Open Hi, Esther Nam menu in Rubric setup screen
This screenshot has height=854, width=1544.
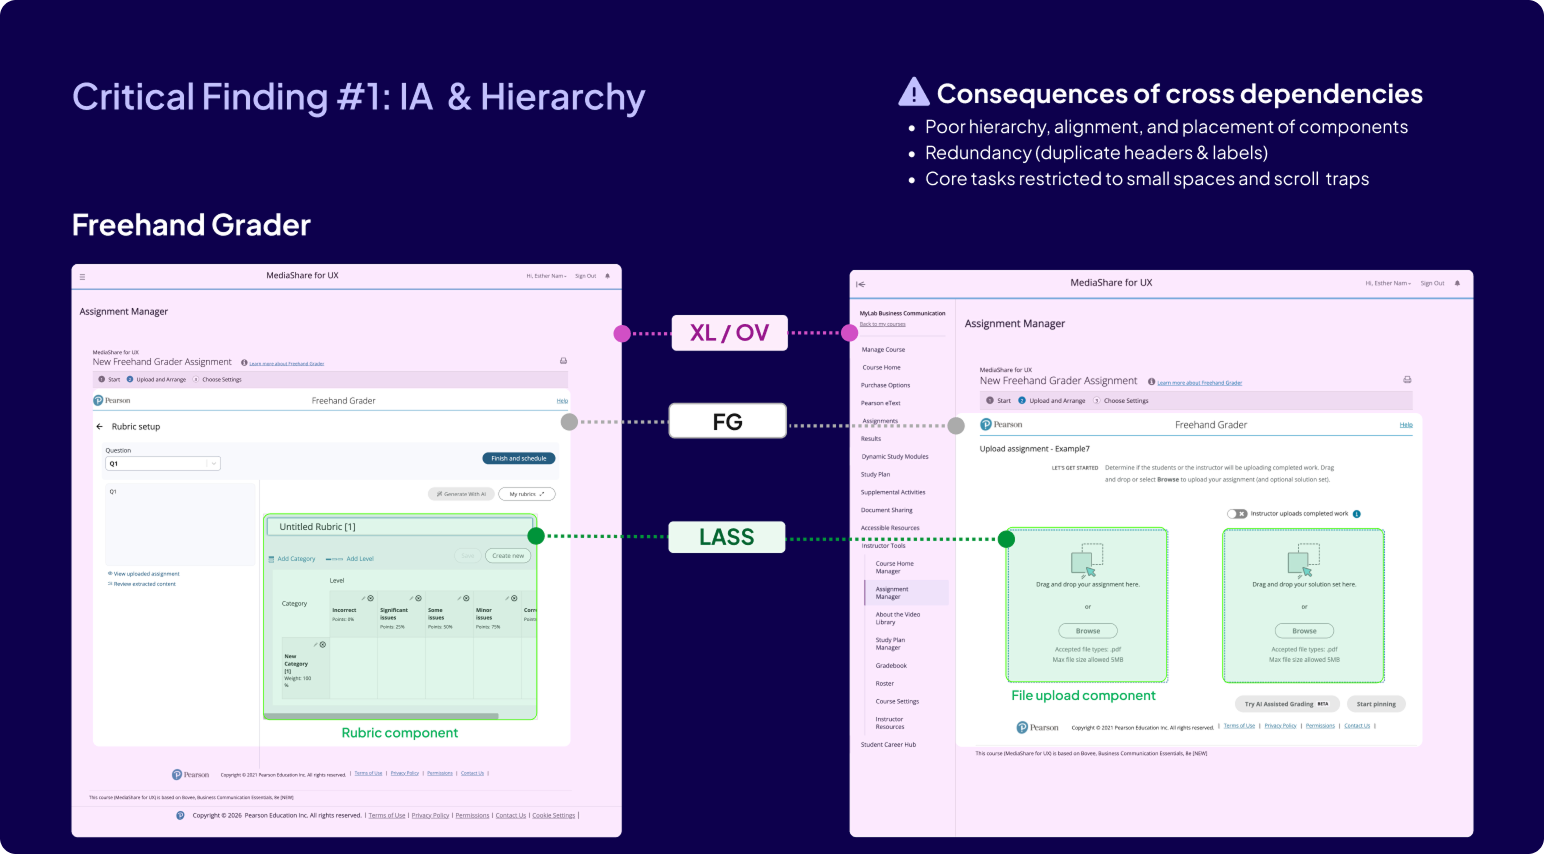546,276
